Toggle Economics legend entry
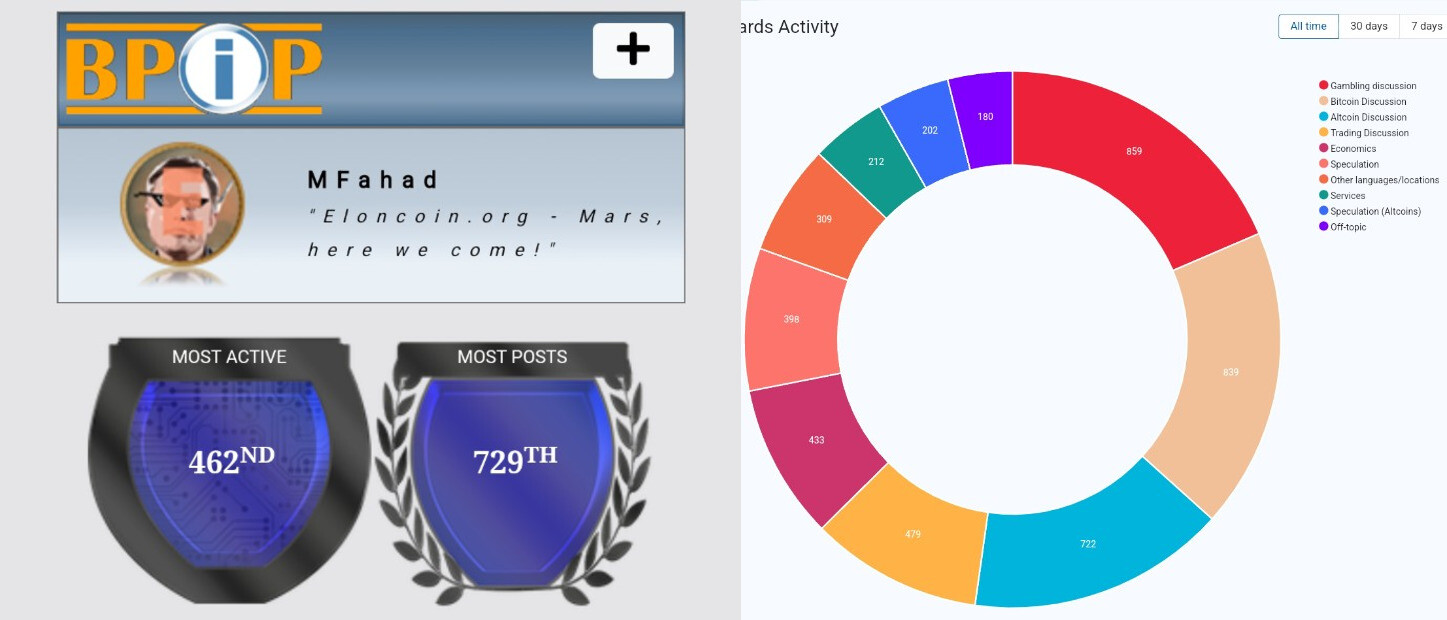This screenshot has height=620, width=1447. click(1347, 148)
